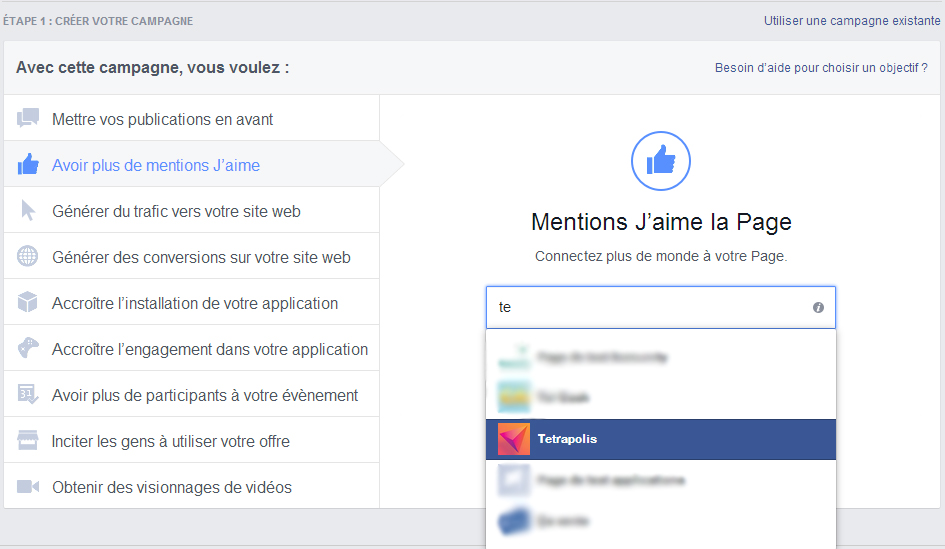Choose the second blurred suggestion above Tetrapolis
Viewport: 945px width, 549px height.
point(661,397)
